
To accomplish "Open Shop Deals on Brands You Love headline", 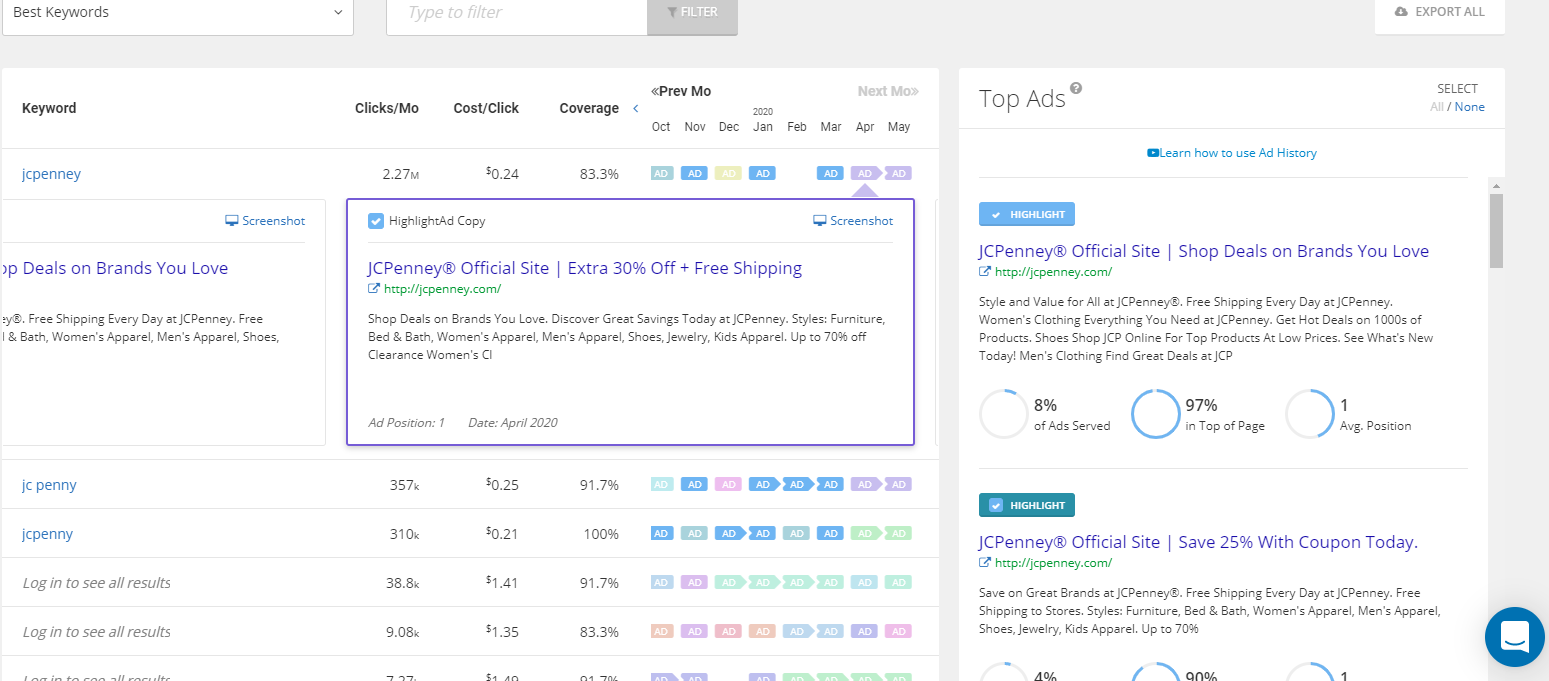I will coord(1204,251).
